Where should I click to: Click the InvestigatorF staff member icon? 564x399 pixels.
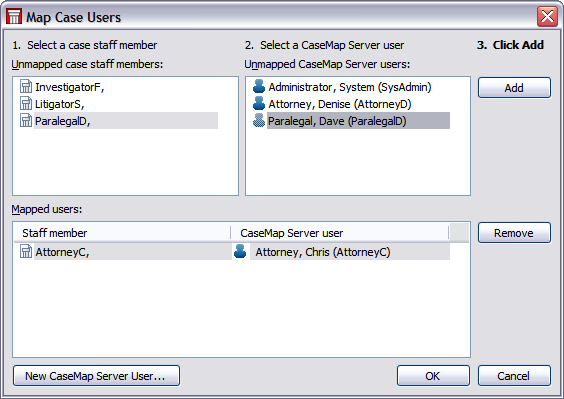coord(26,87)
